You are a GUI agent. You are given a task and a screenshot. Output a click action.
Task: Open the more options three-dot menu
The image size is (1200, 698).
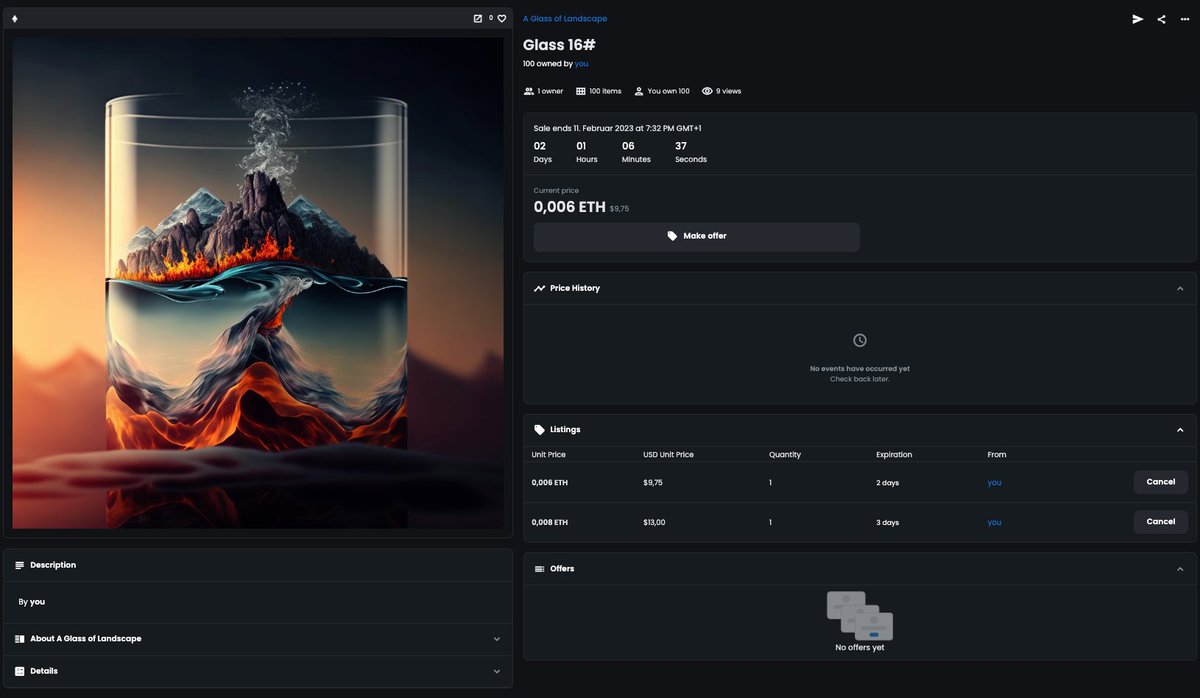[1185, 19]
